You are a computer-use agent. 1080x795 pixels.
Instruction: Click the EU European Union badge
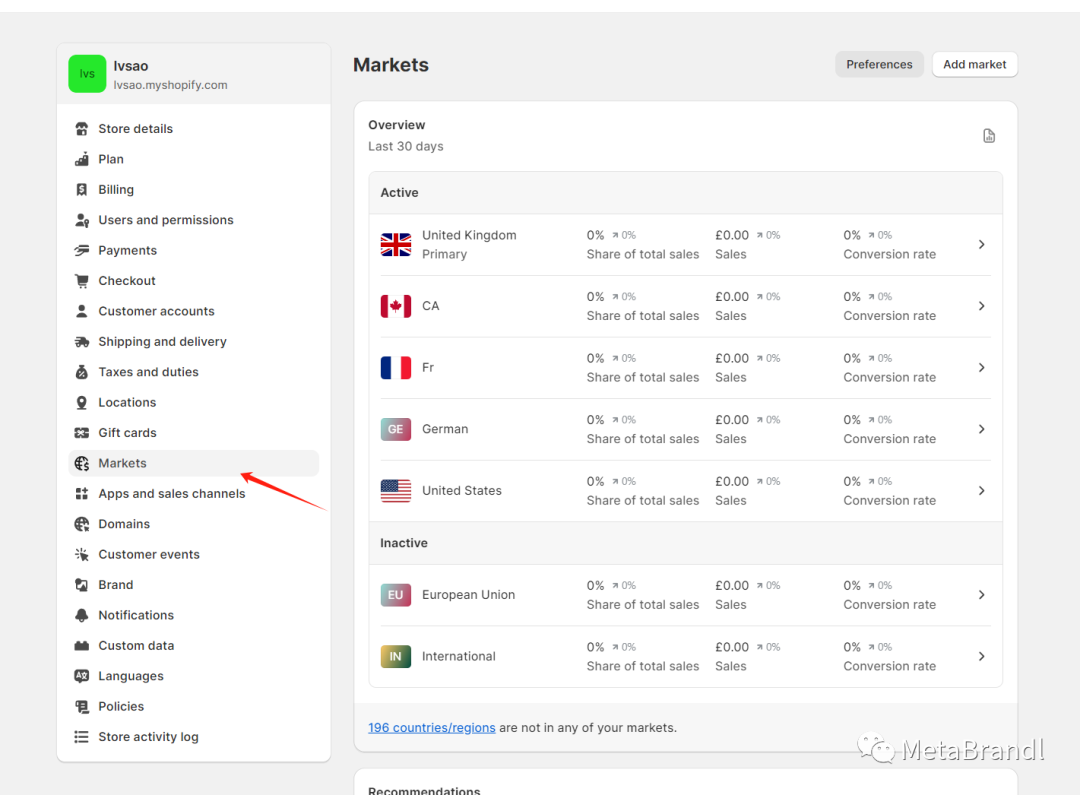[x=396, y=595]
